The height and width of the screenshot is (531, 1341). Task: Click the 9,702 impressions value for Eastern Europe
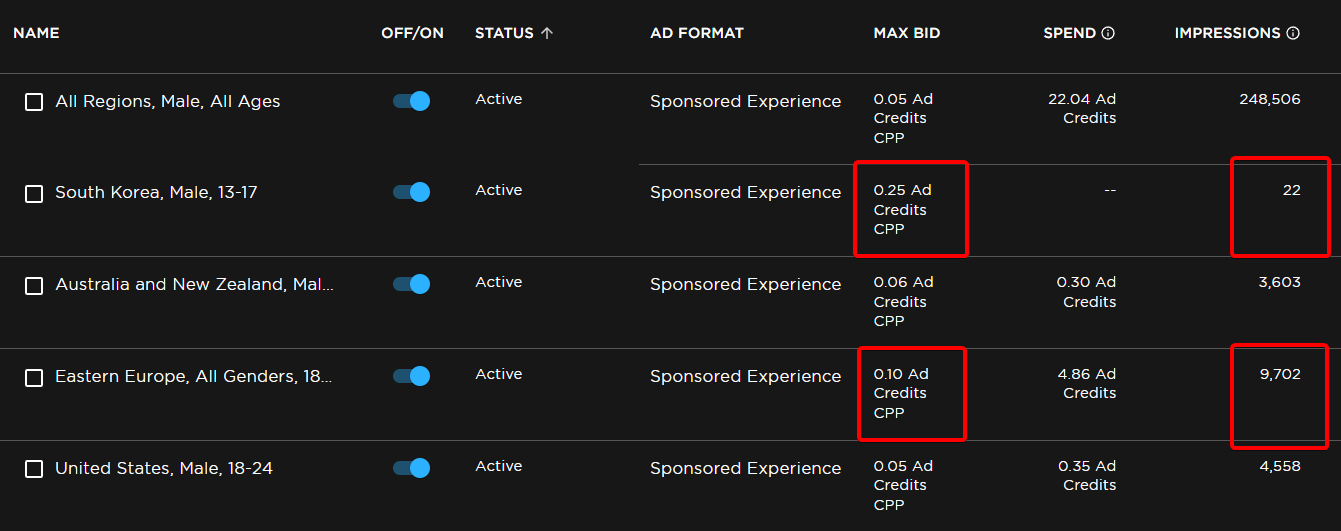click(x=1279, y=374)
